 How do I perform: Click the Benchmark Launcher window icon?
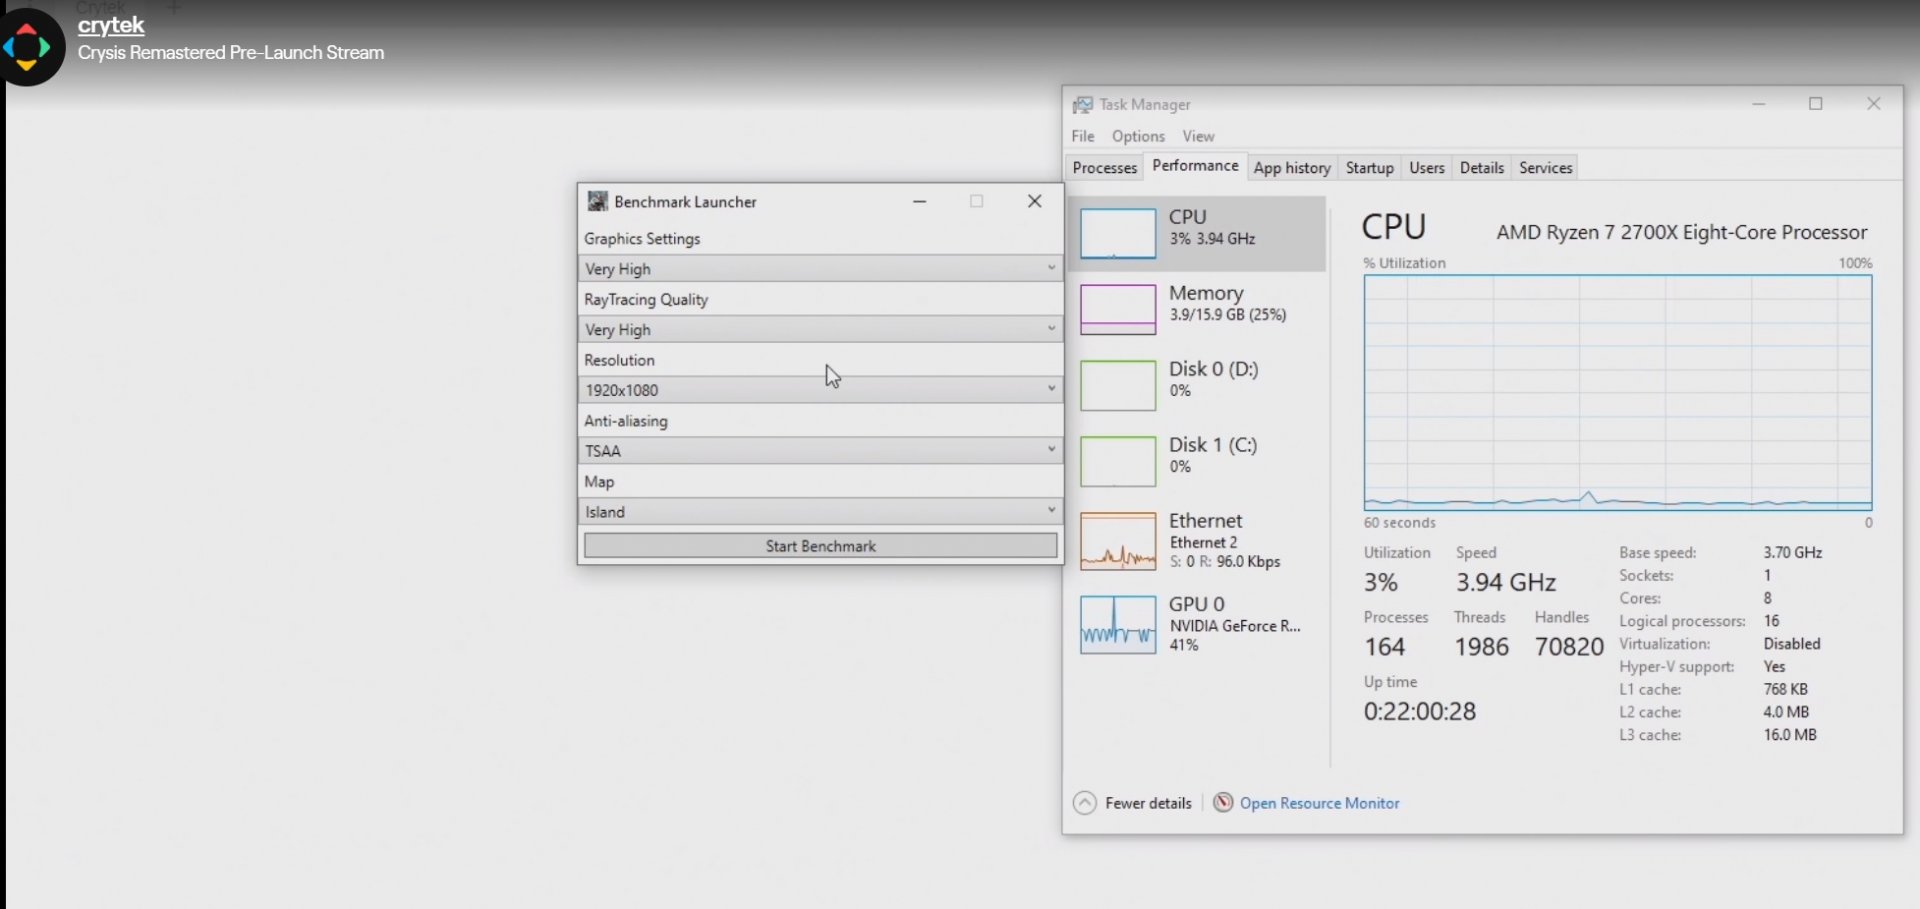(597, 201)
